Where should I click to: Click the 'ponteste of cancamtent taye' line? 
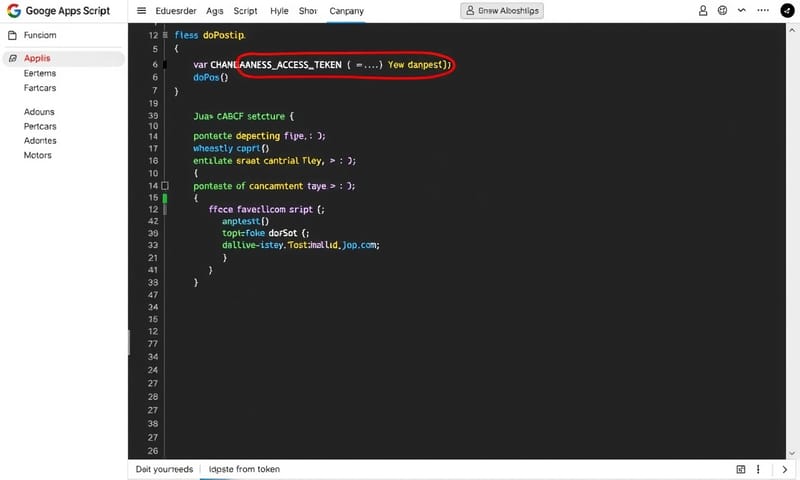pos(274,186)
